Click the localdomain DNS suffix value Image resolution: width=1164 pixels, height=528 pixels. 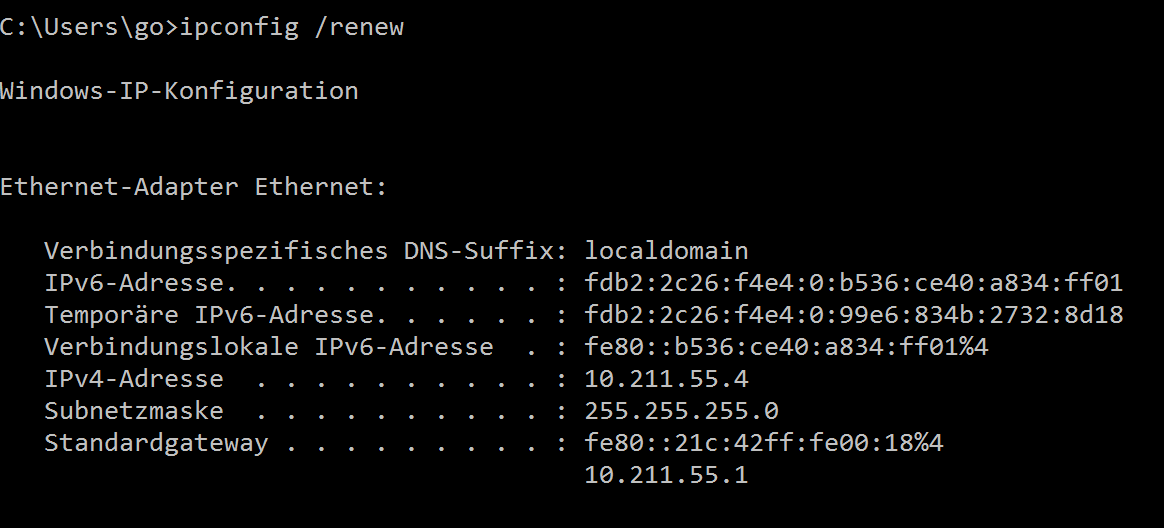click(x=666, y=250)
